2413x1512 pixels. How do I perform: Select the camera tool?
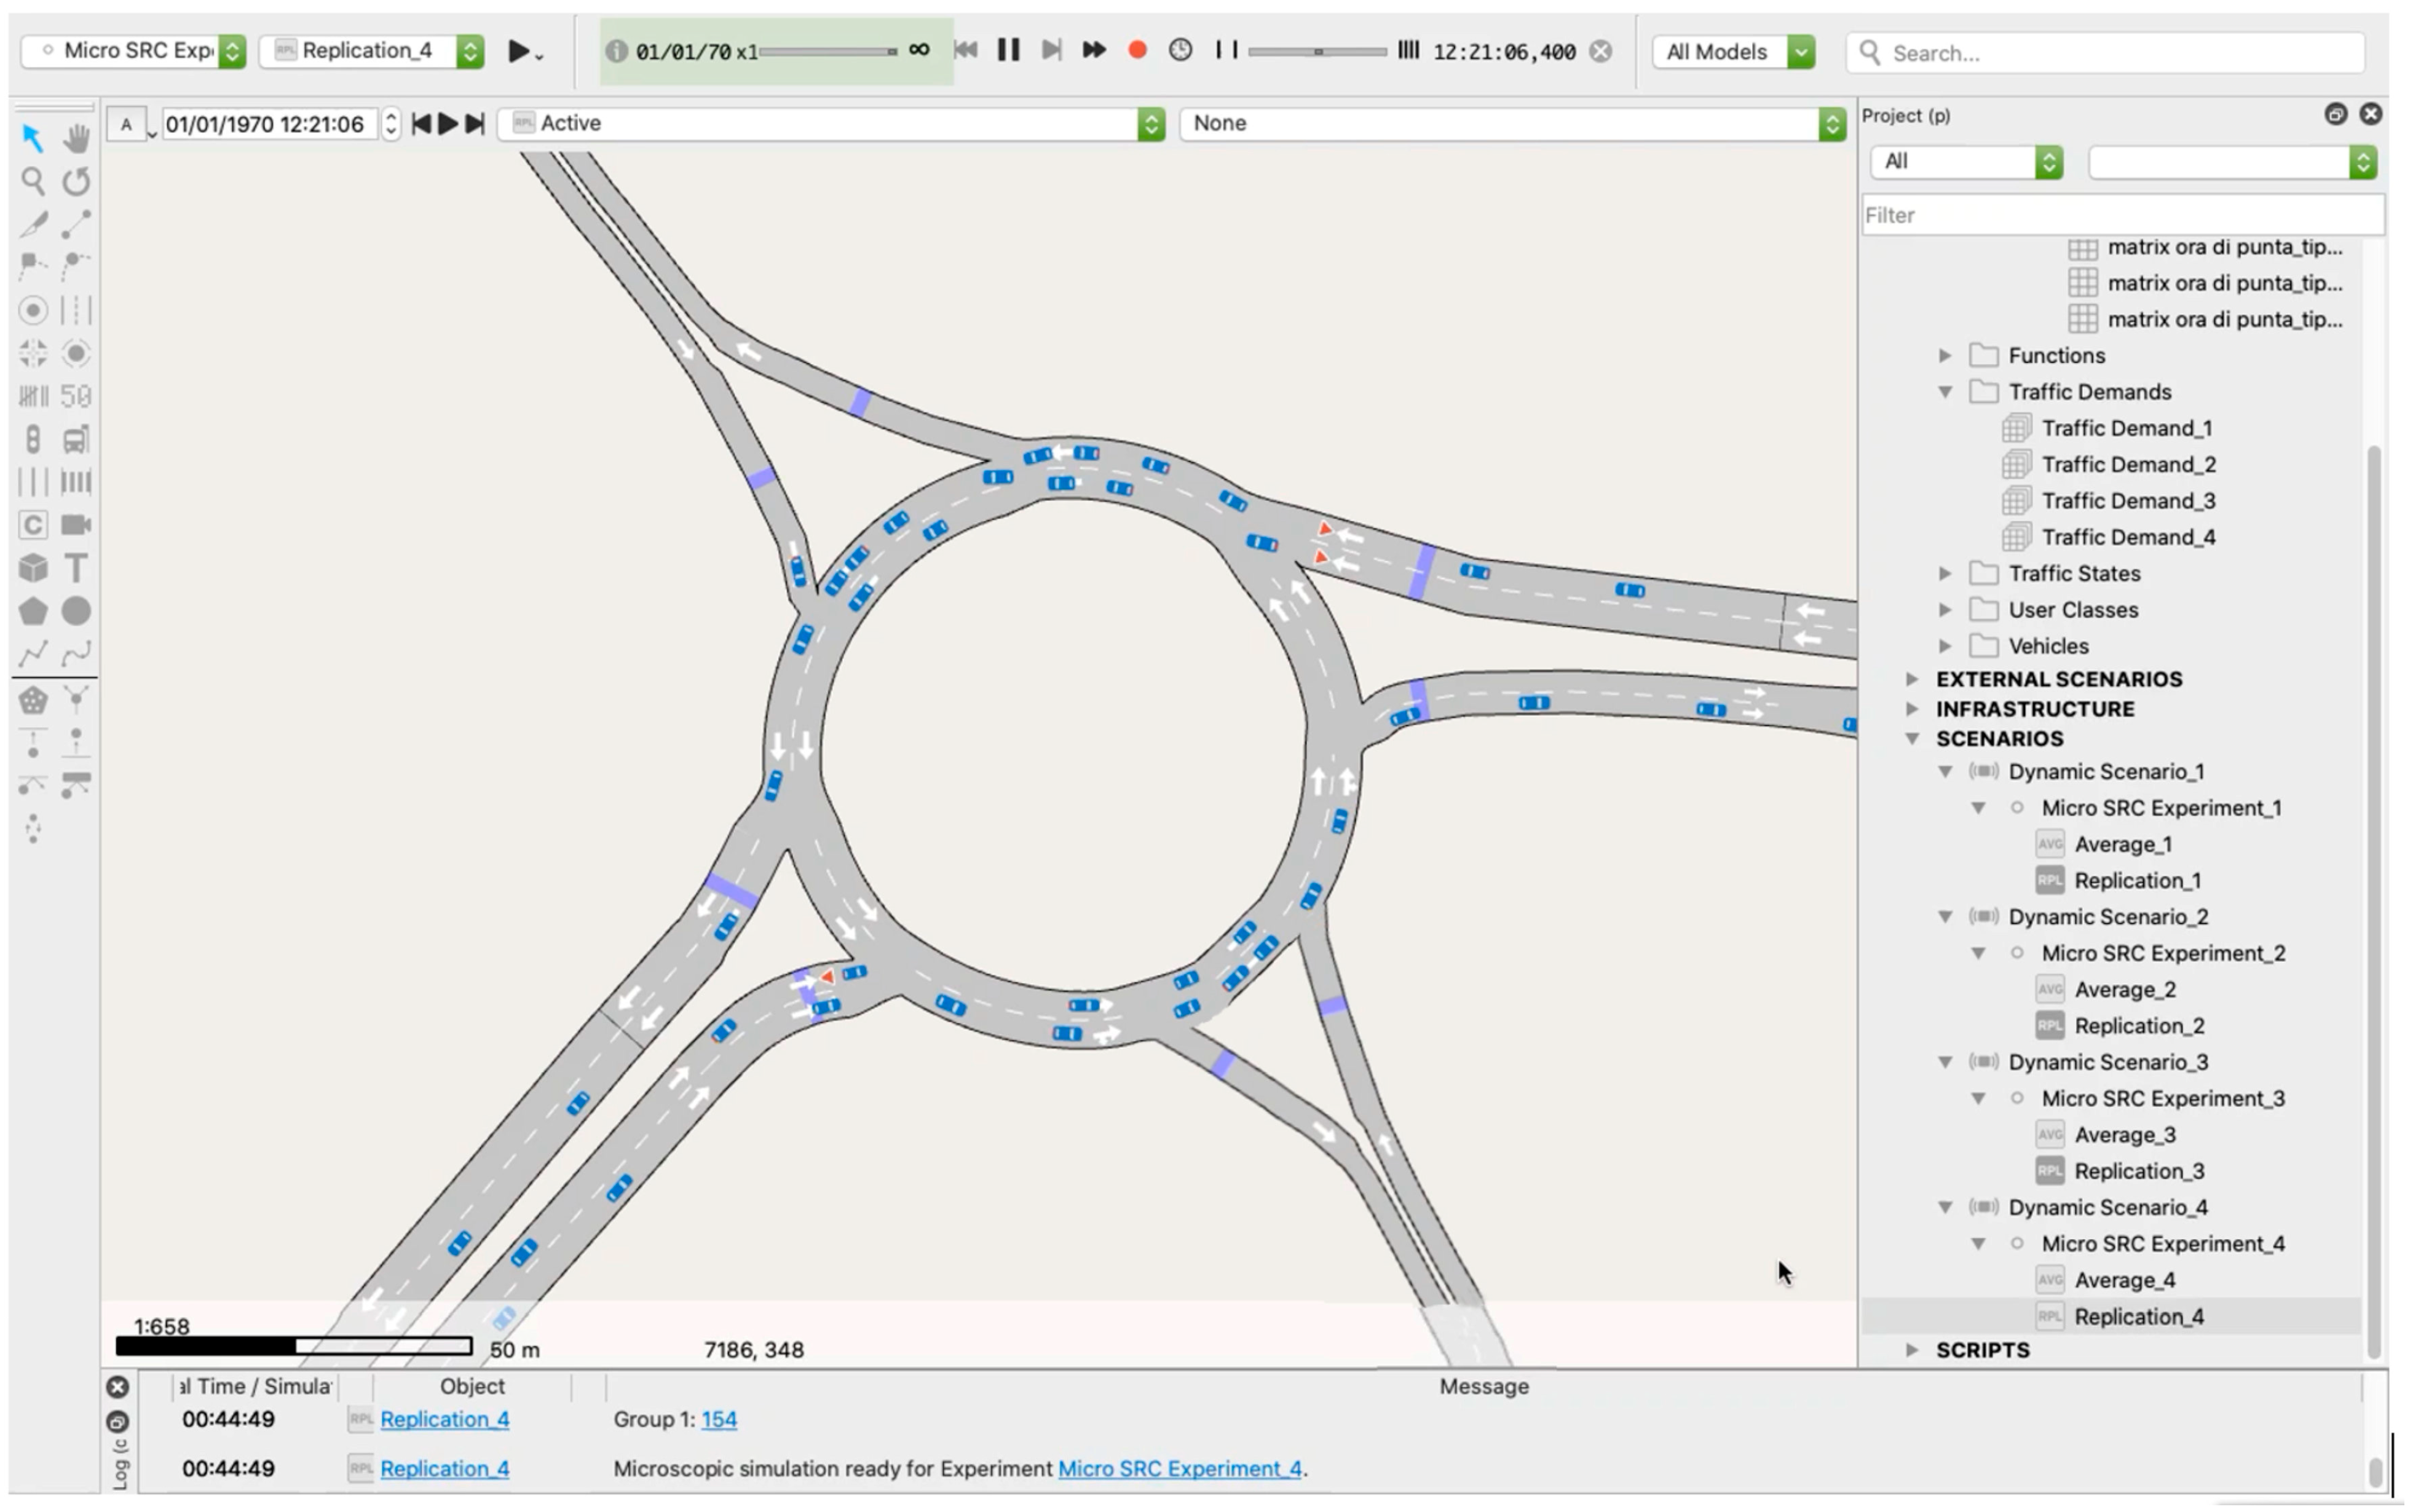(x=76, y=525)
